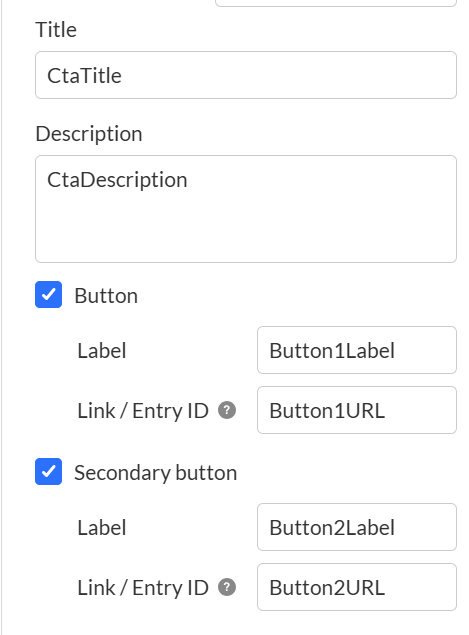Focus the Button2URL input field

pos(357,587)
